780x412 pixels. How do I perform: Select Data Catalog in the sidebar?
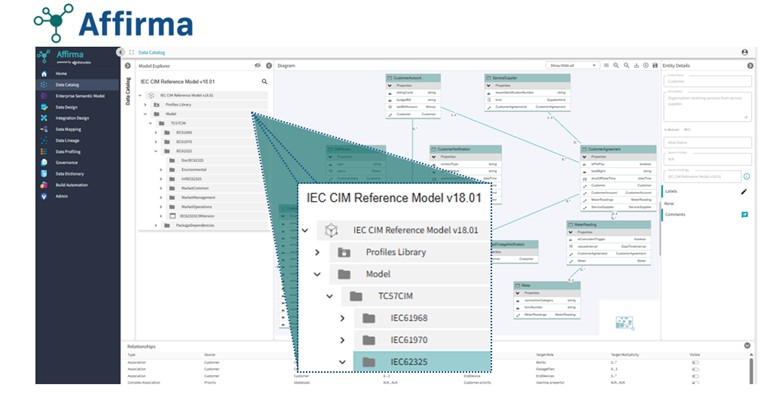(67, 85)
